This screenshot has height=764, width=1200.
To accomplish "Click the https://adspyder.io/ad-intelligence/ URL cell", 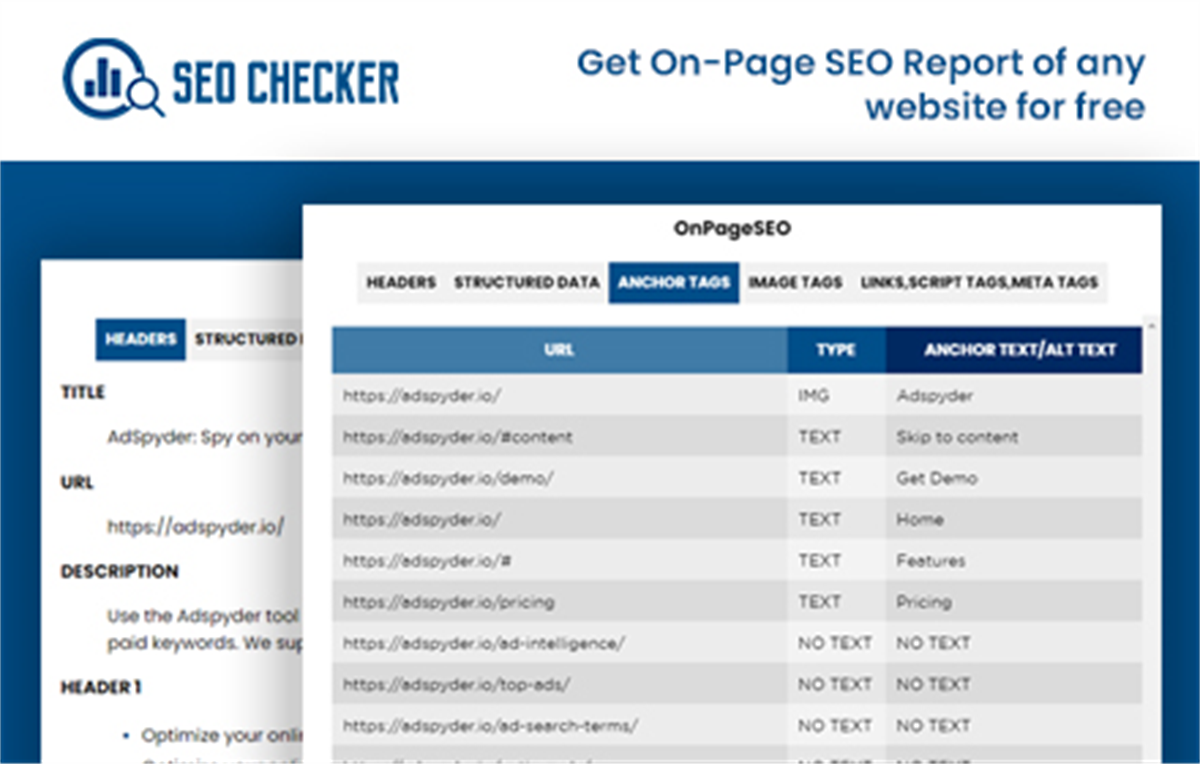I will 560,643.
